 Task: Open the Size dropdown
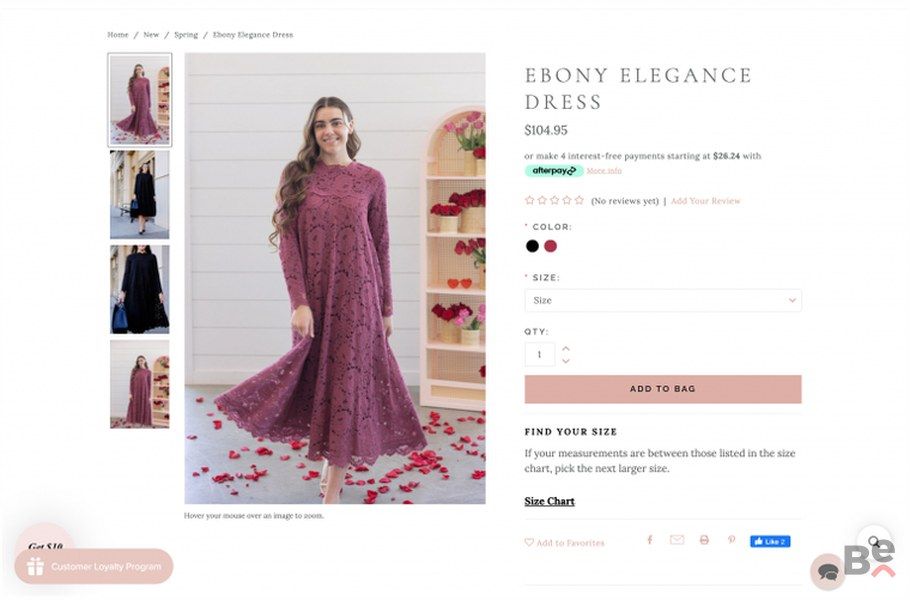click(x=662, y=300)
